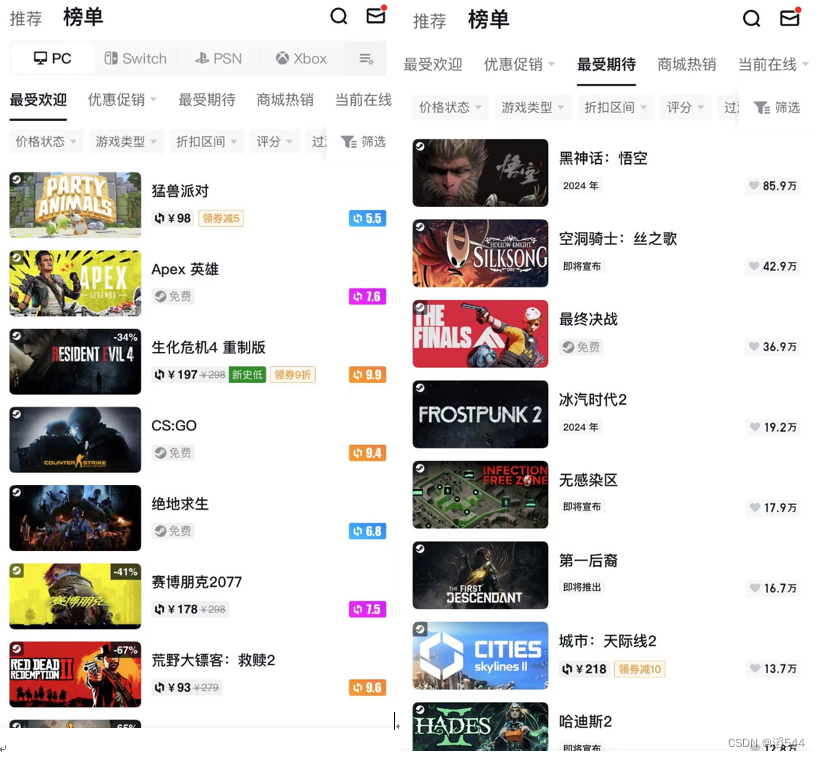820x758 pixels.
Task: Expand 优惠促销 dropdown on the right screen
Action: point(519,65)
